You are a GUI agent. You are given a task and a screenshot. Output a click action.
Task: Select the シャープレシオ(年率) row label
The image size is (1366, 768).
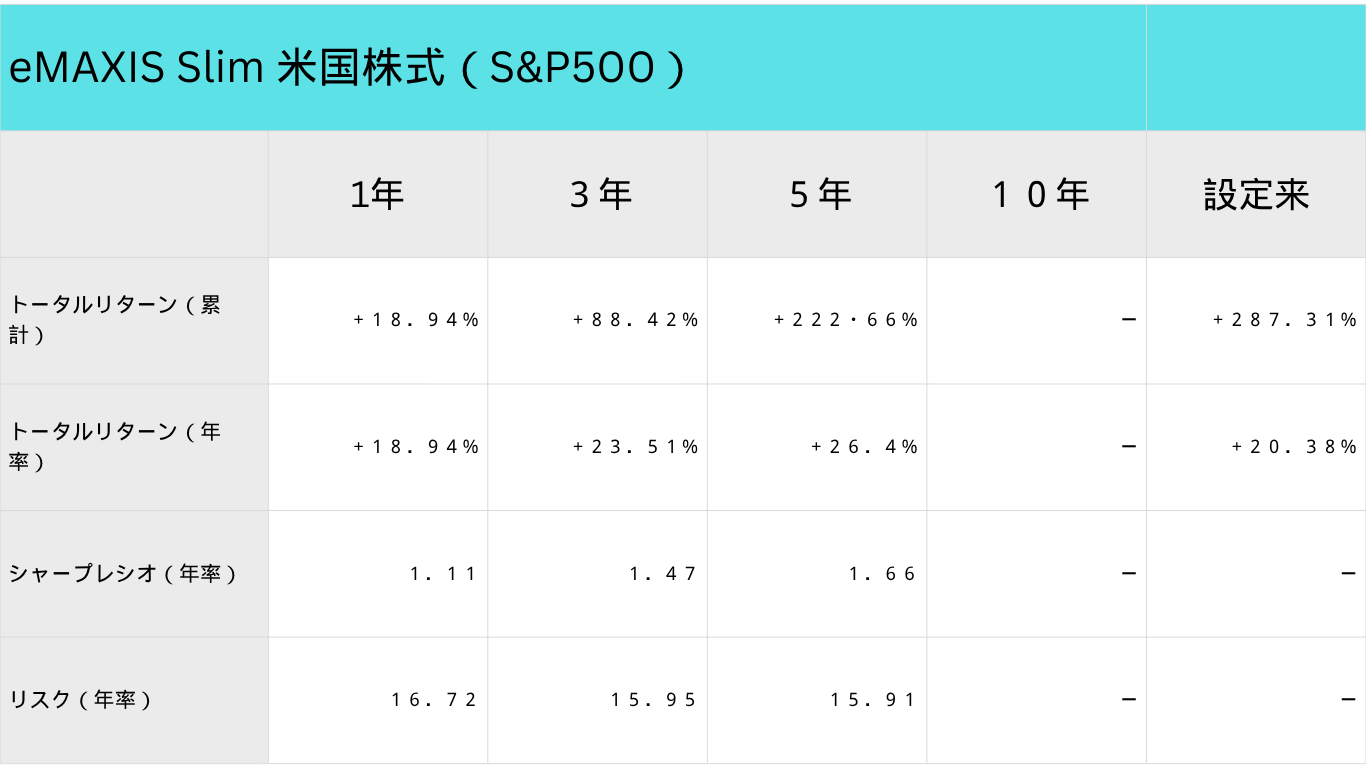click(x=123, y=574)
